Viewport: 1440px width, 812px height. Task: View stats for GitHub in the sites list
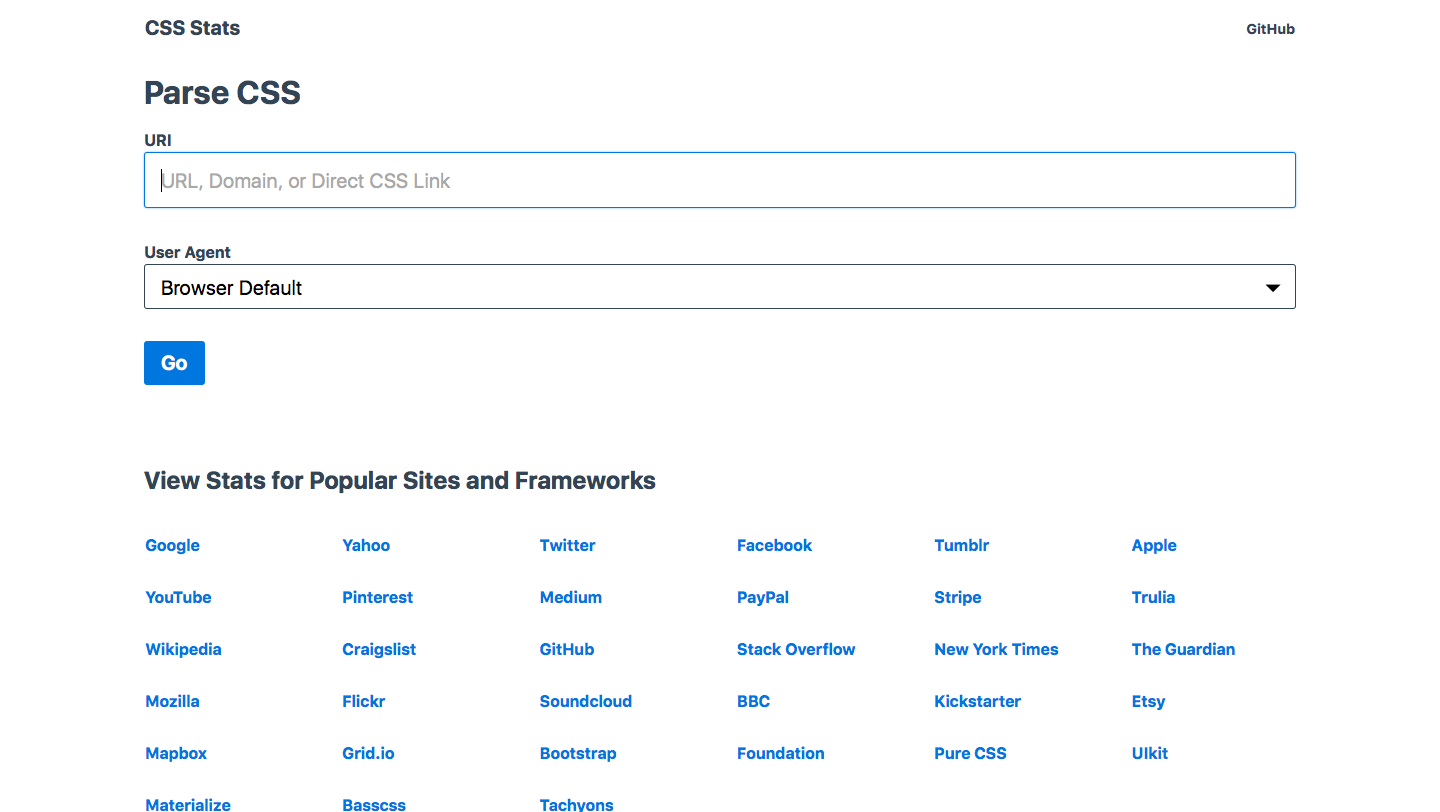pyautogui.click(x=567, y=649)
